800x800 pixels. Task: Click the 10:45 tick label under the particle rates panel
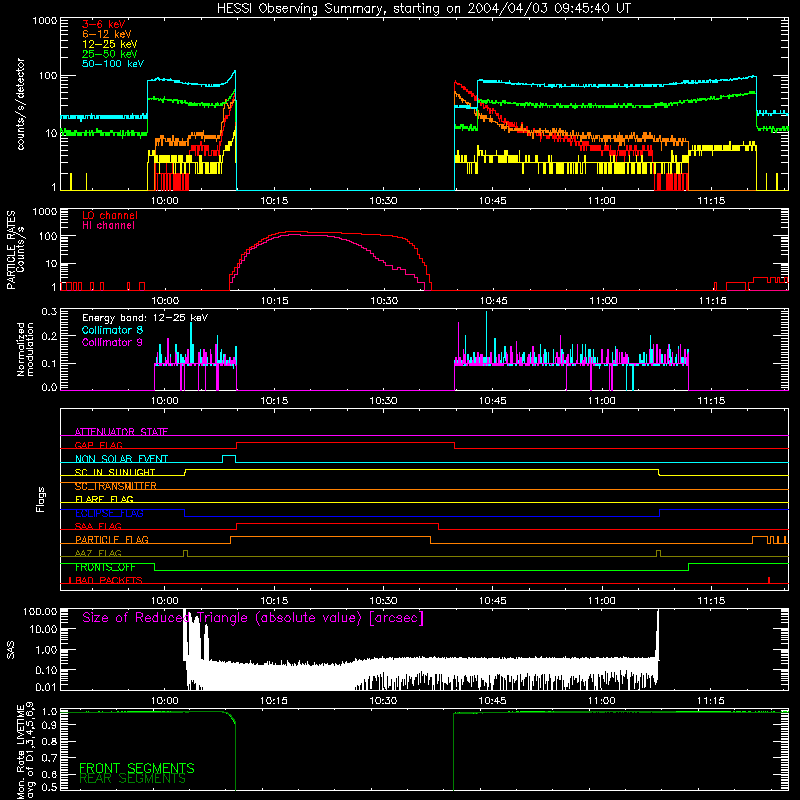pos(493,301)
